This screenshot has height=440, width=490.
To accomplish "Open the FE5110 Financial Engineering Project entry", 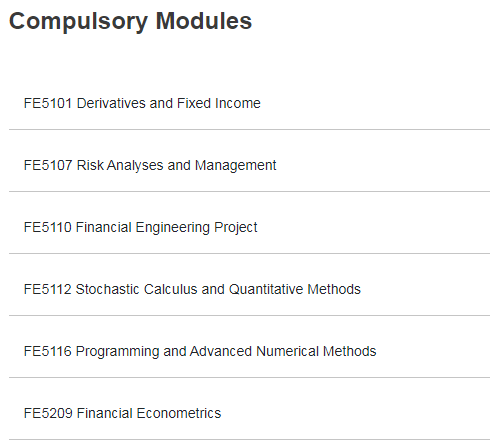I will point(249,227).
